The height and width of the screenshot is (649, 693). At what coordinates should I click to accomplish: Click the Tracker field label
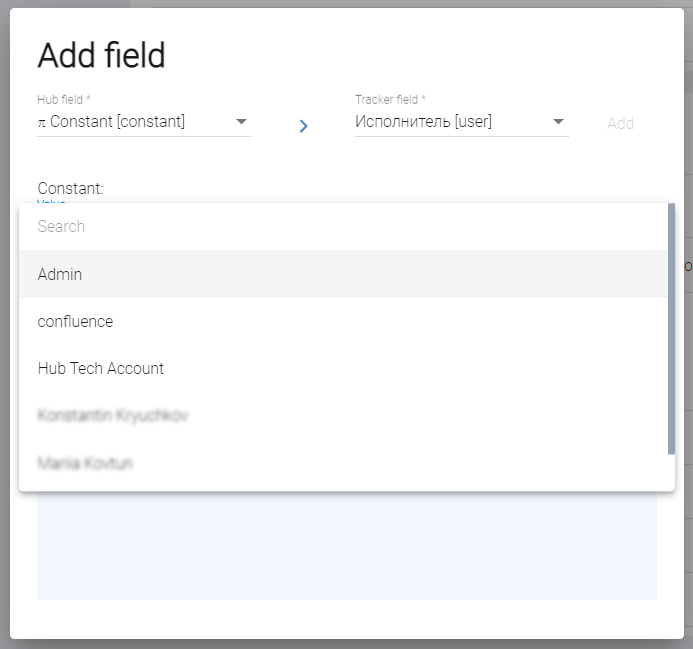click(x=390, y=100)
